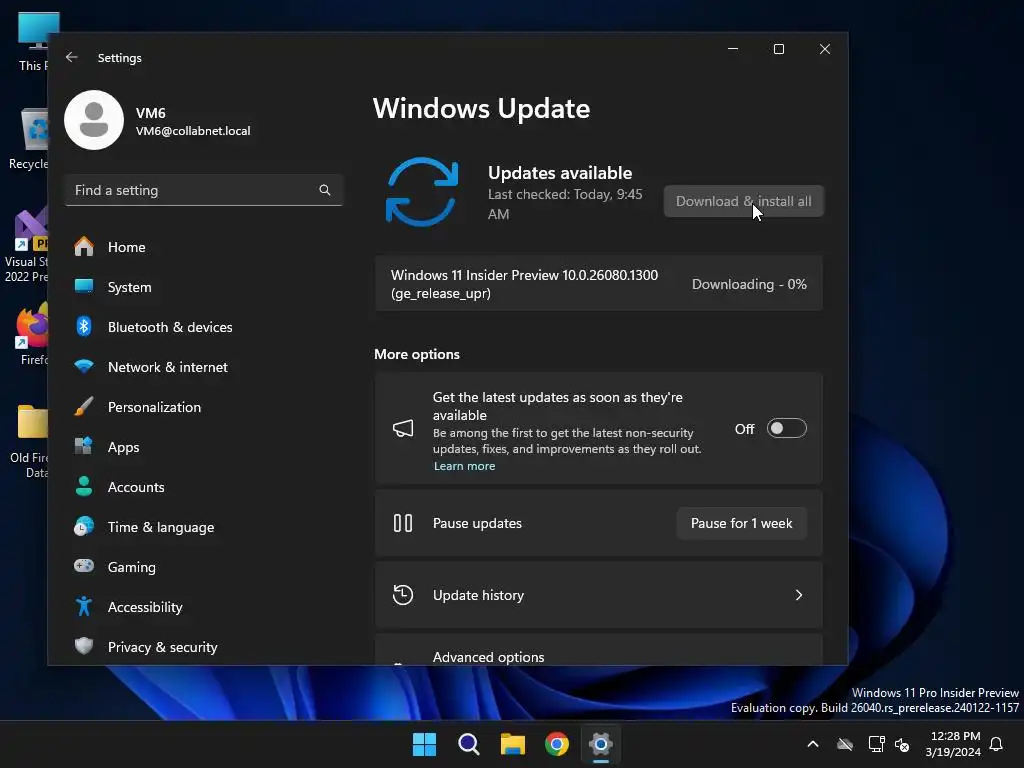This screenshot has height=768, width=1024.
Task: Click Pause for 1 week button
Action: (x=741, y=523)
